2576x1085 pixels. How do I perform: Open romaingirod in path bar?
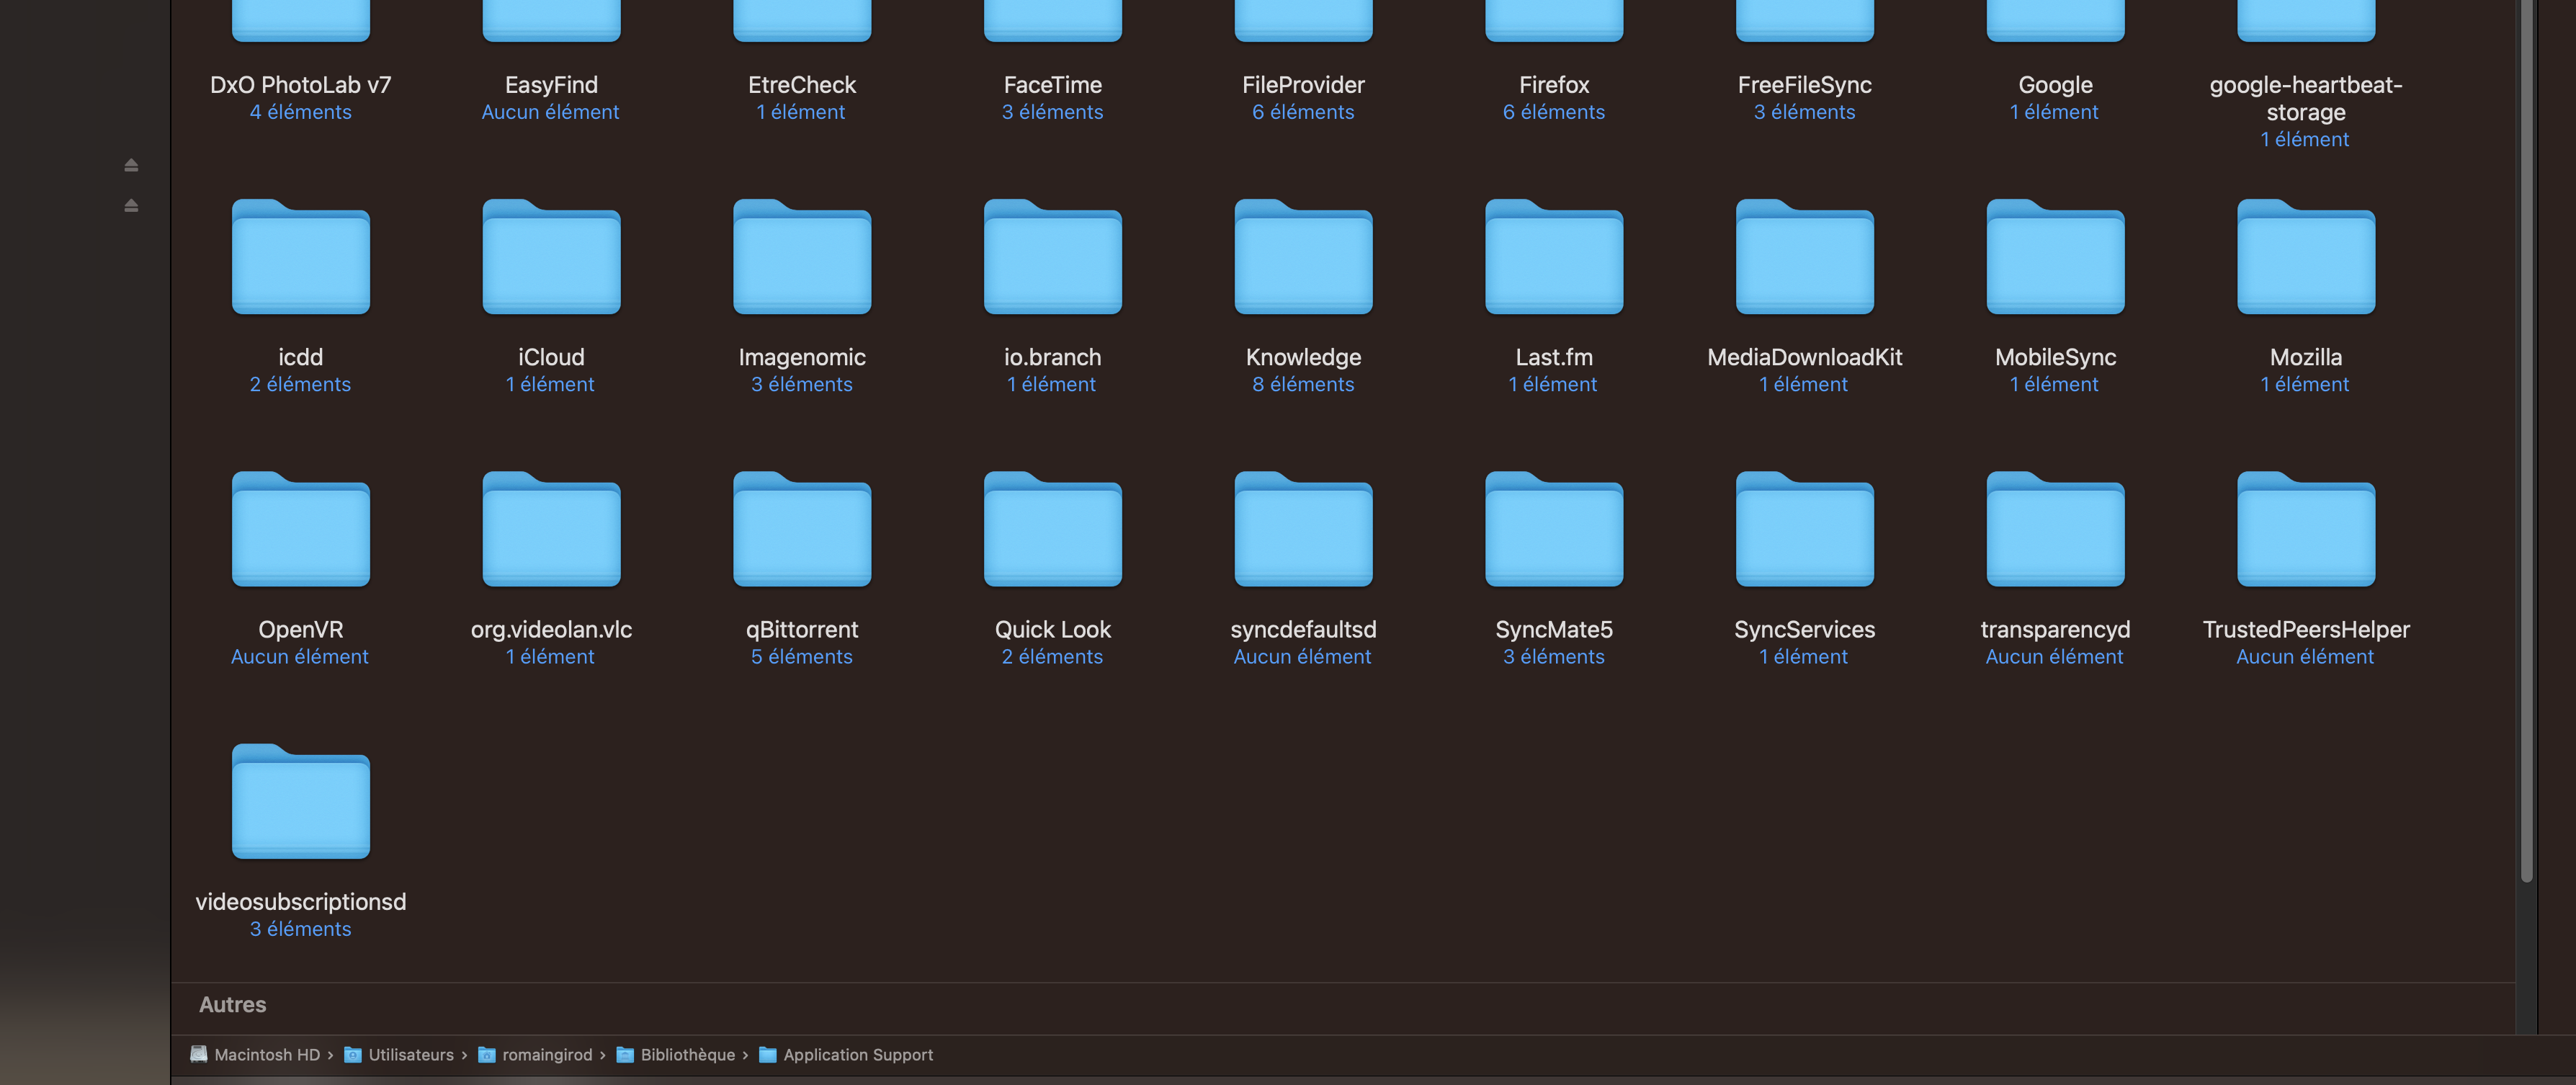(x=546, y=1054)
